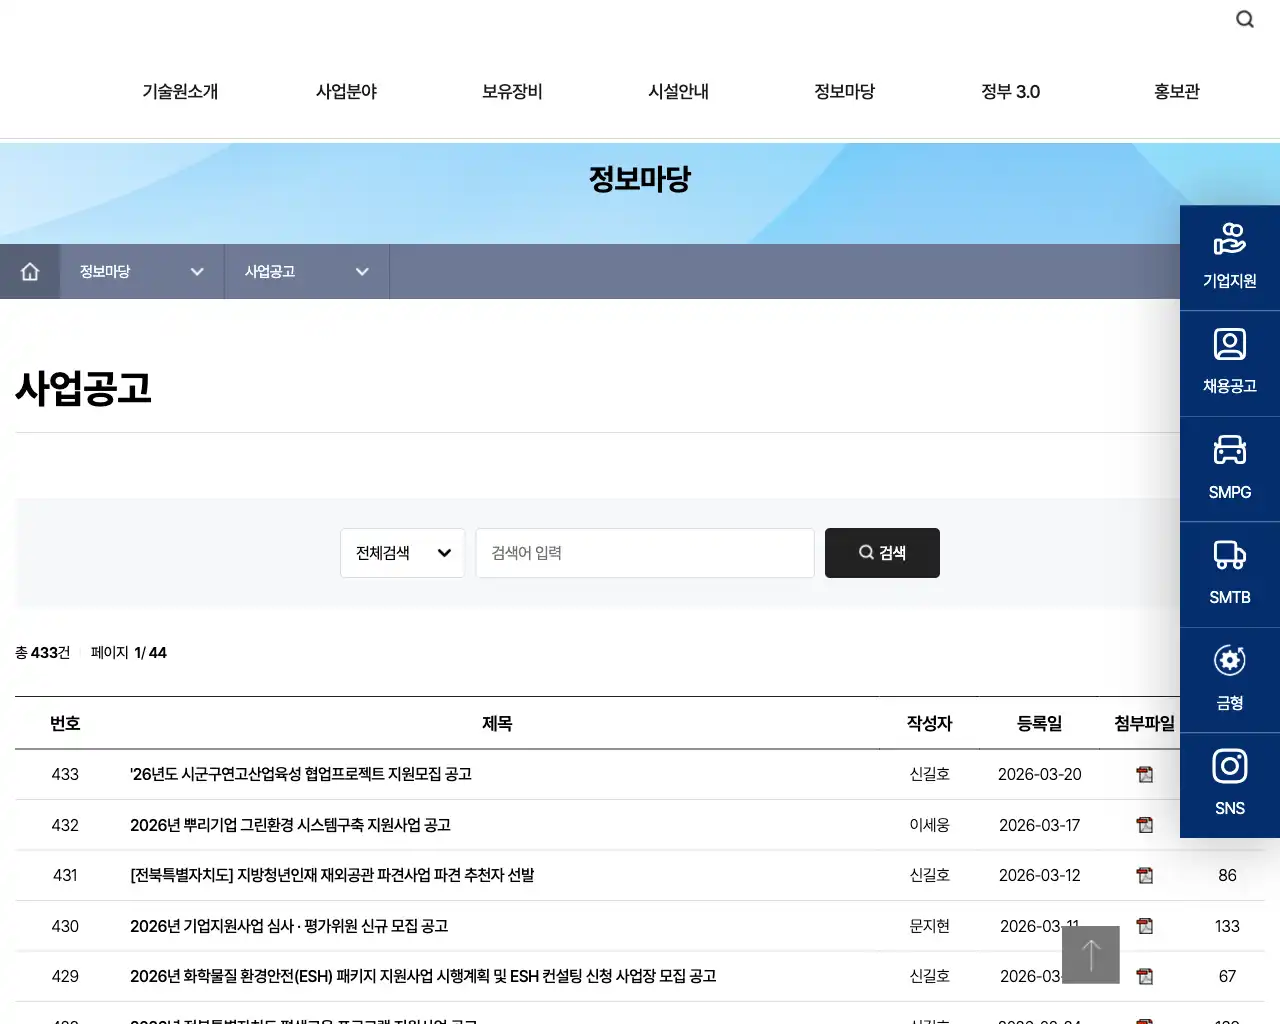This screenshot has height=1024, width=1280.
Task: Click the scroll-to-top arrow button
Action: click(x=1090, y=955)
